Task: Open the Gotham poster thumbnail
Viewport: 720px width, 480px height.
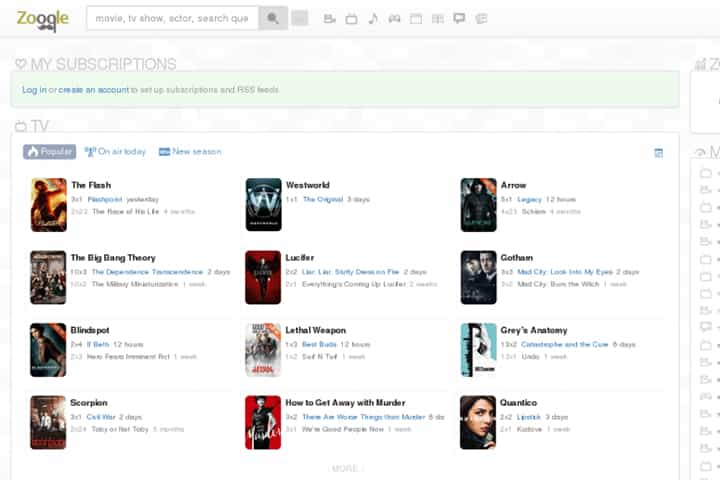Action: point(478,277)
